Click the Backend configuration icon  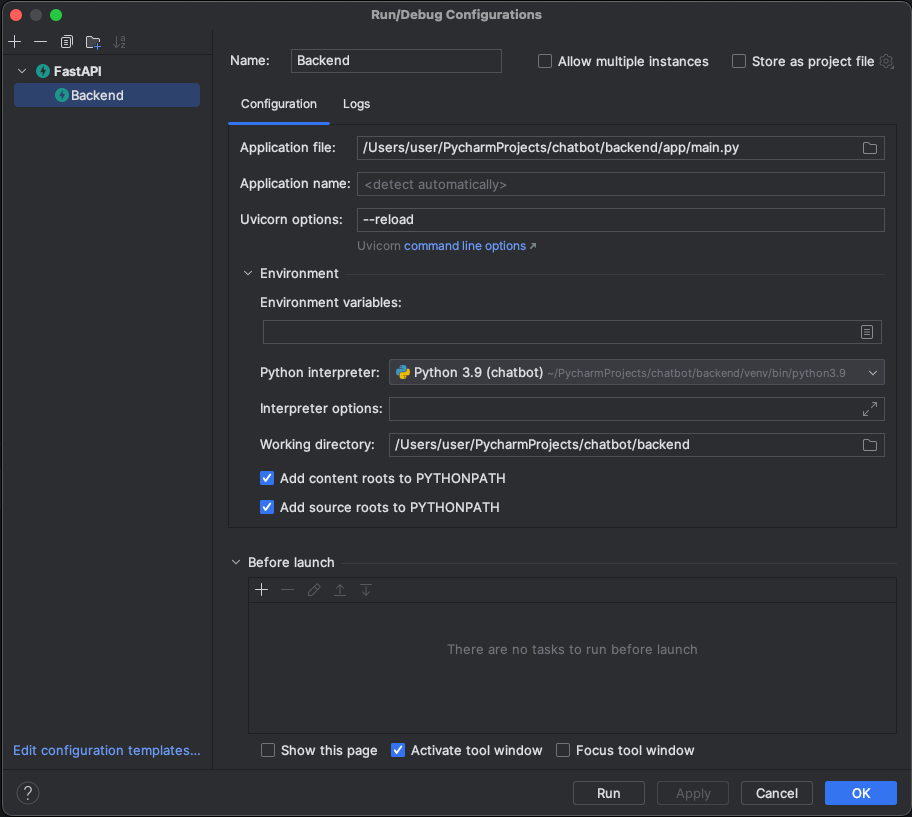pos(62,95)
